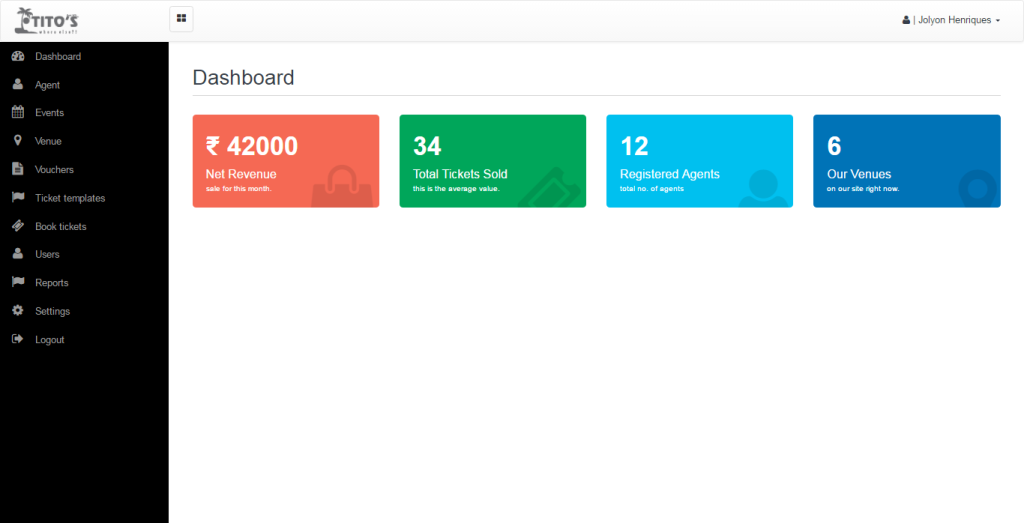
Task: Click the Ticket templates flag icon
Action: pyautogui.click(x=18, y=197)
